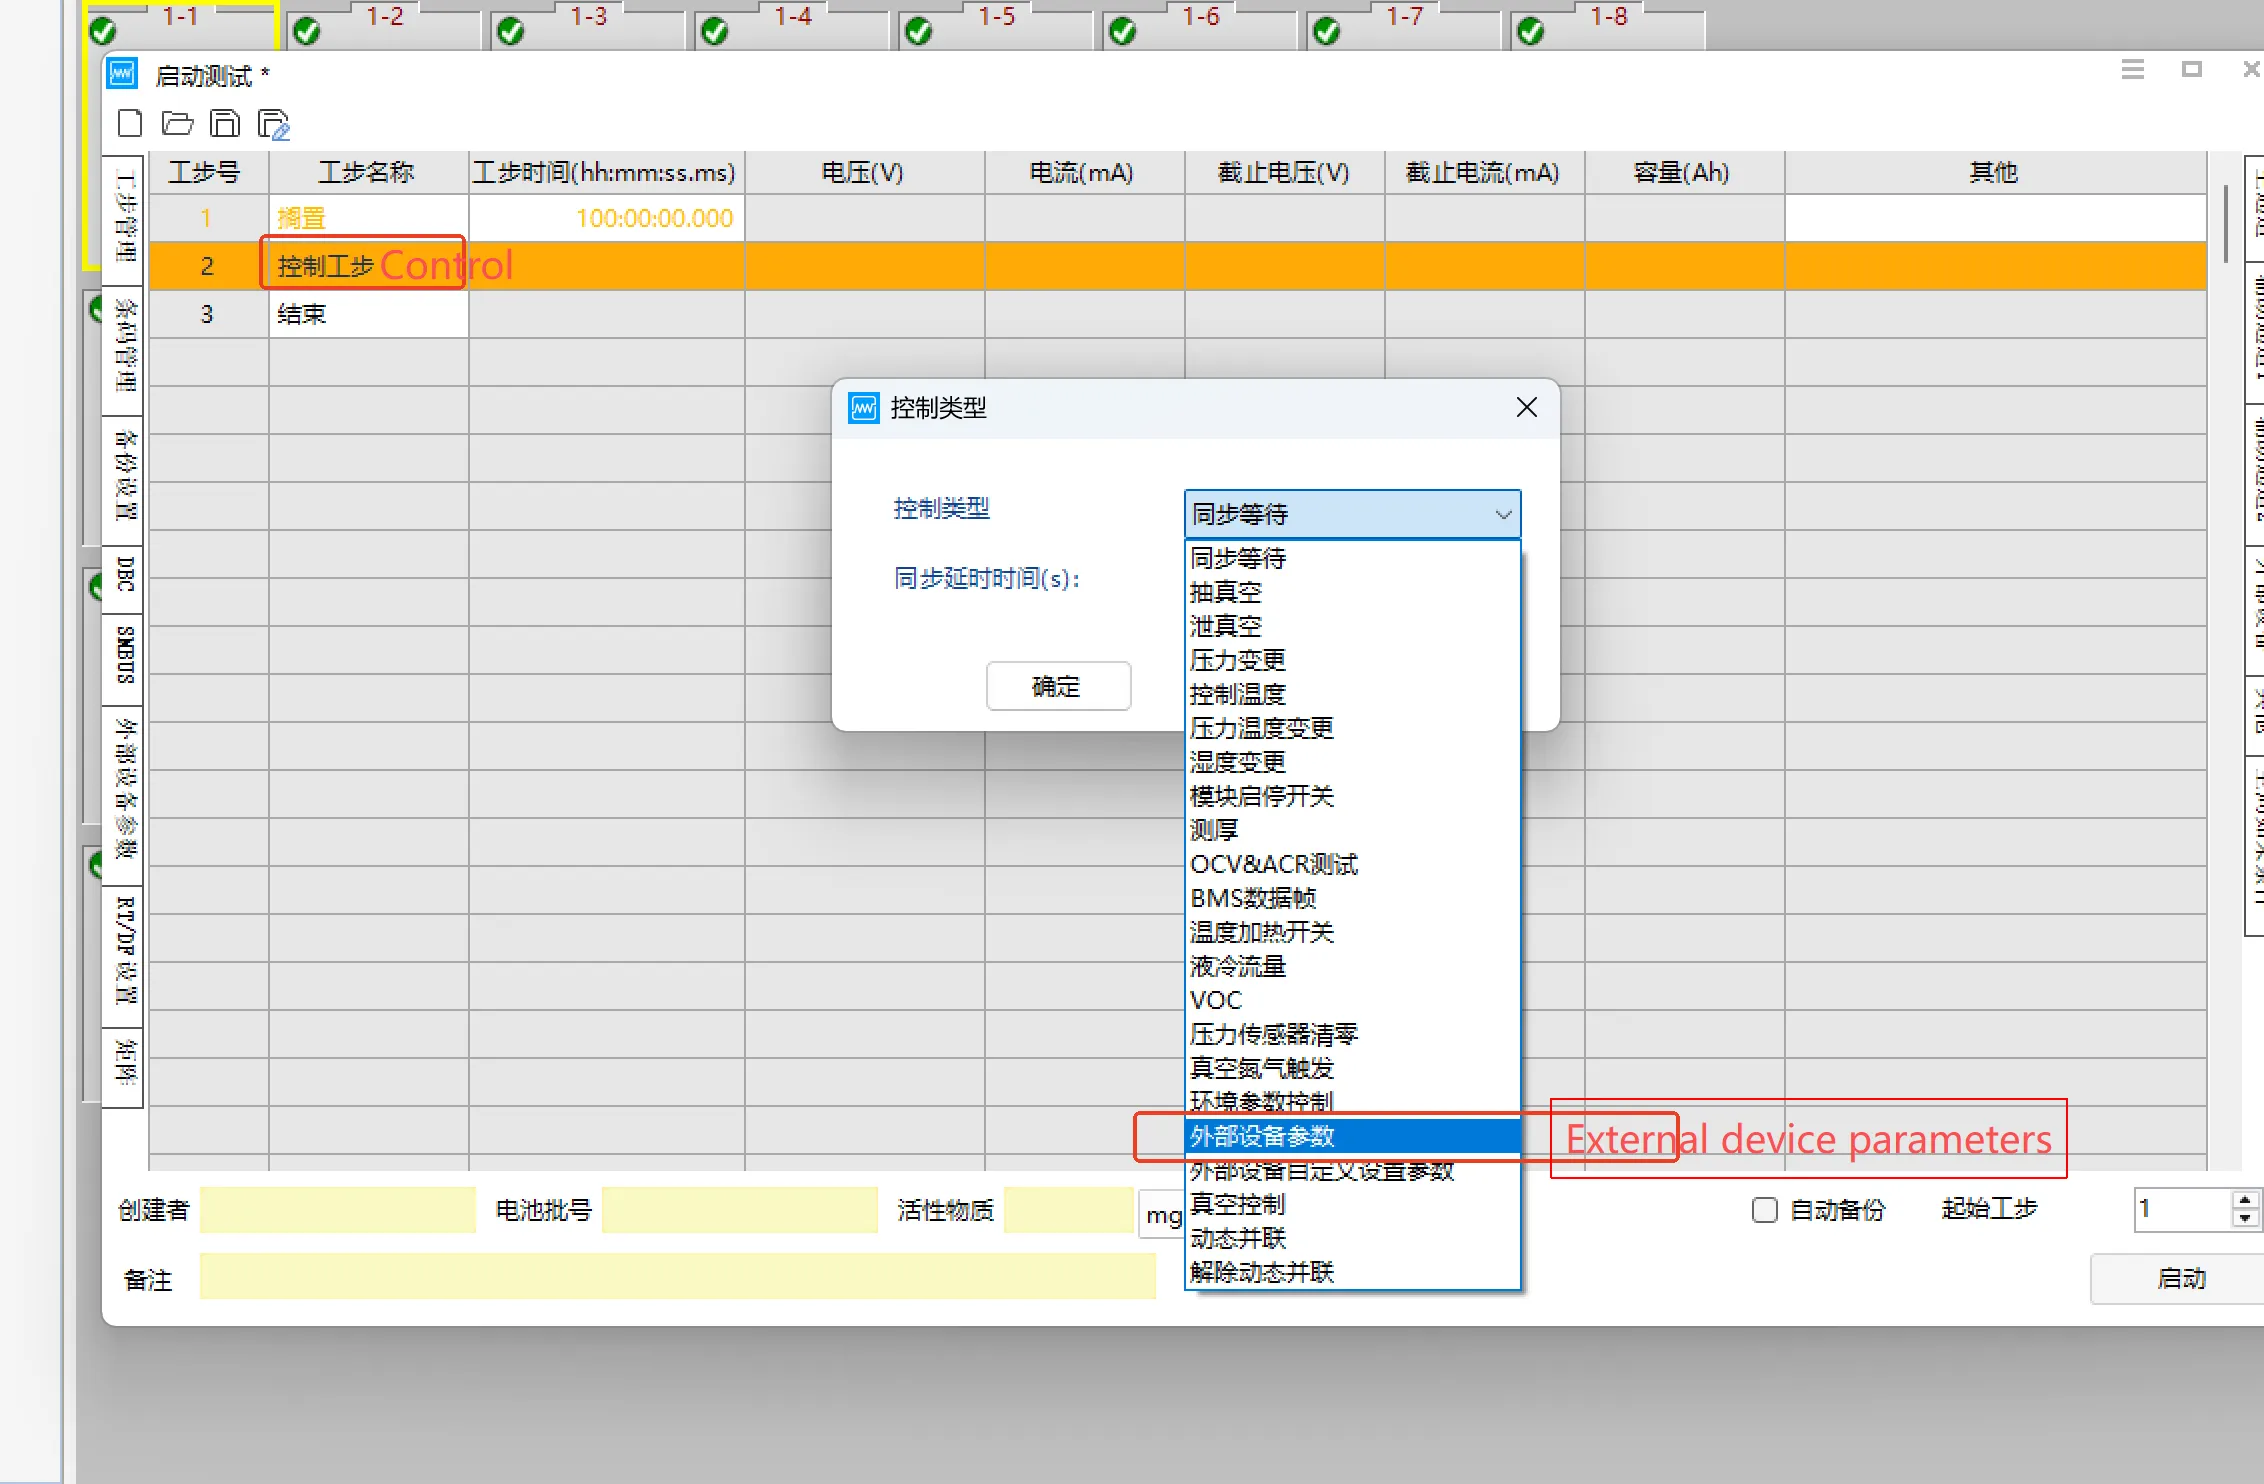Click the 活性物质 input field
This screenshot has height=1484, width=2264.
coord(1069,1210)
